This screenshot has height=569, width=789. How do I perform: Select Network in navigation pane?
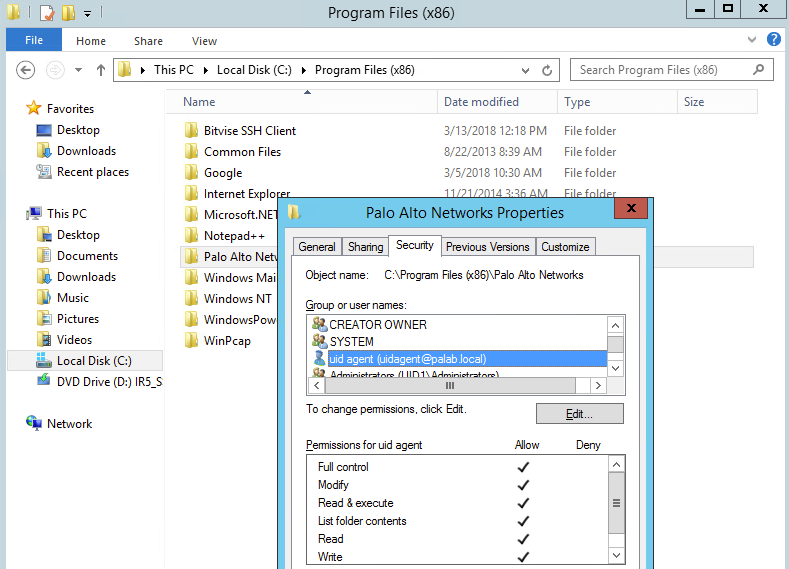pos(69,424)
